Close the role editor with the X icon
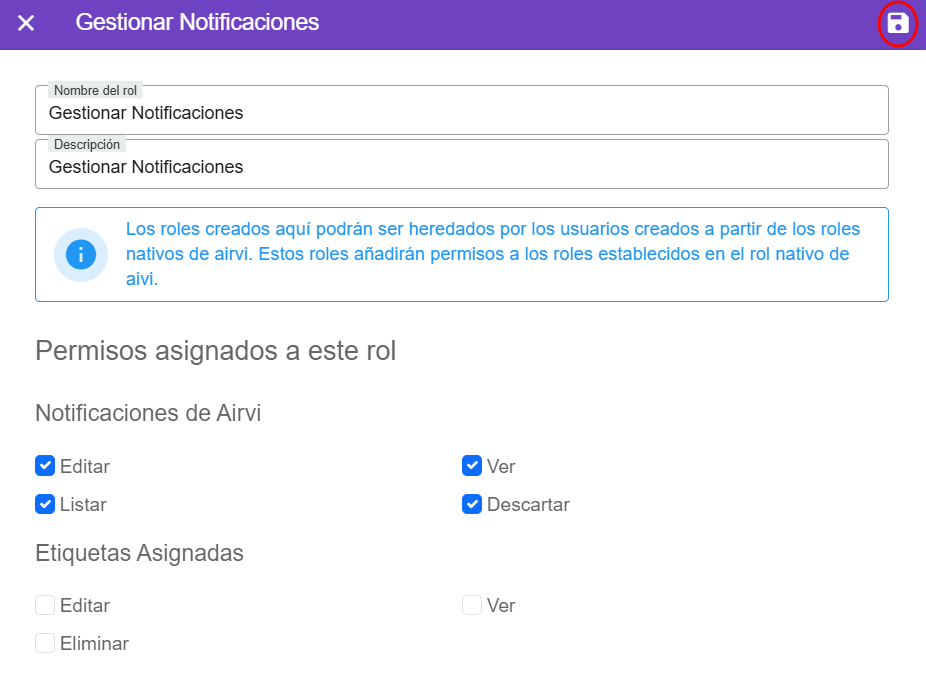Screen dimensions: 926x680 pyautogui.click(x=26, y=23)
